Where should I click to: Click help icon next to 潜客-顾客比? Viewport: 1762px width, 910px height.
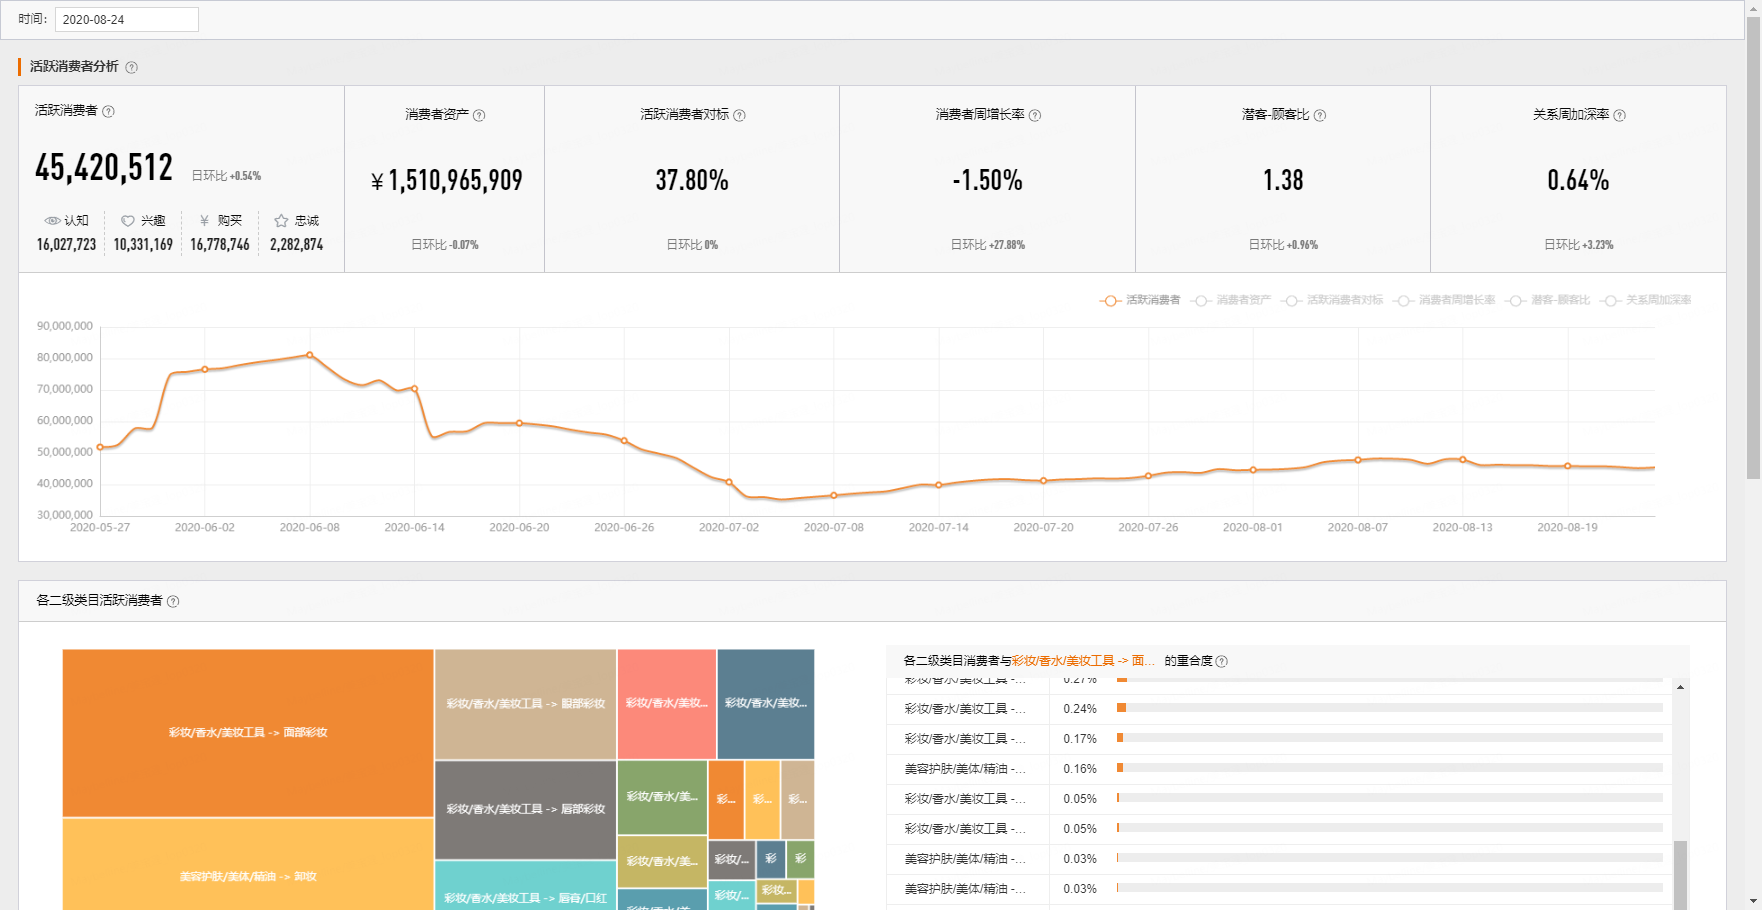[1320, 115]
